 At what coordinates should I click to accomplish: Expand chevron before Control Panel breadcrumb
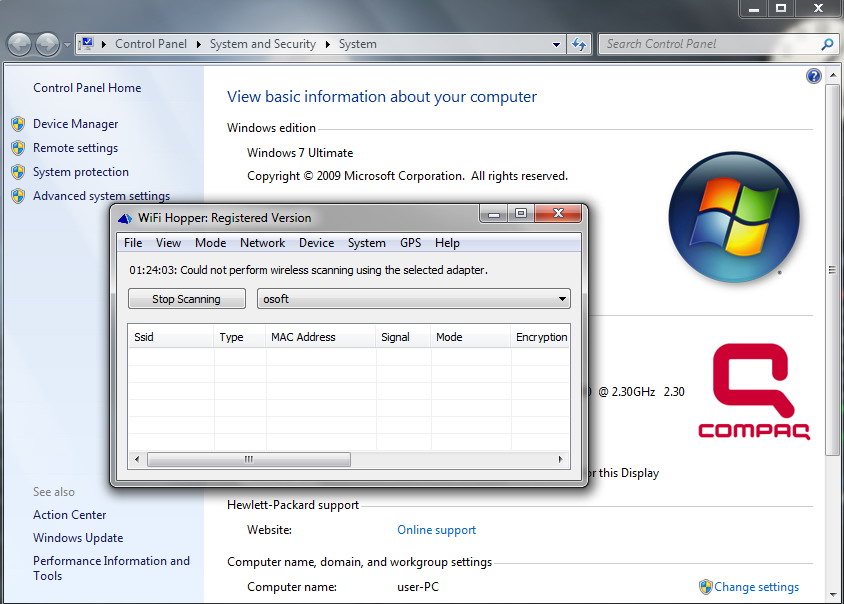coord(103,44)
